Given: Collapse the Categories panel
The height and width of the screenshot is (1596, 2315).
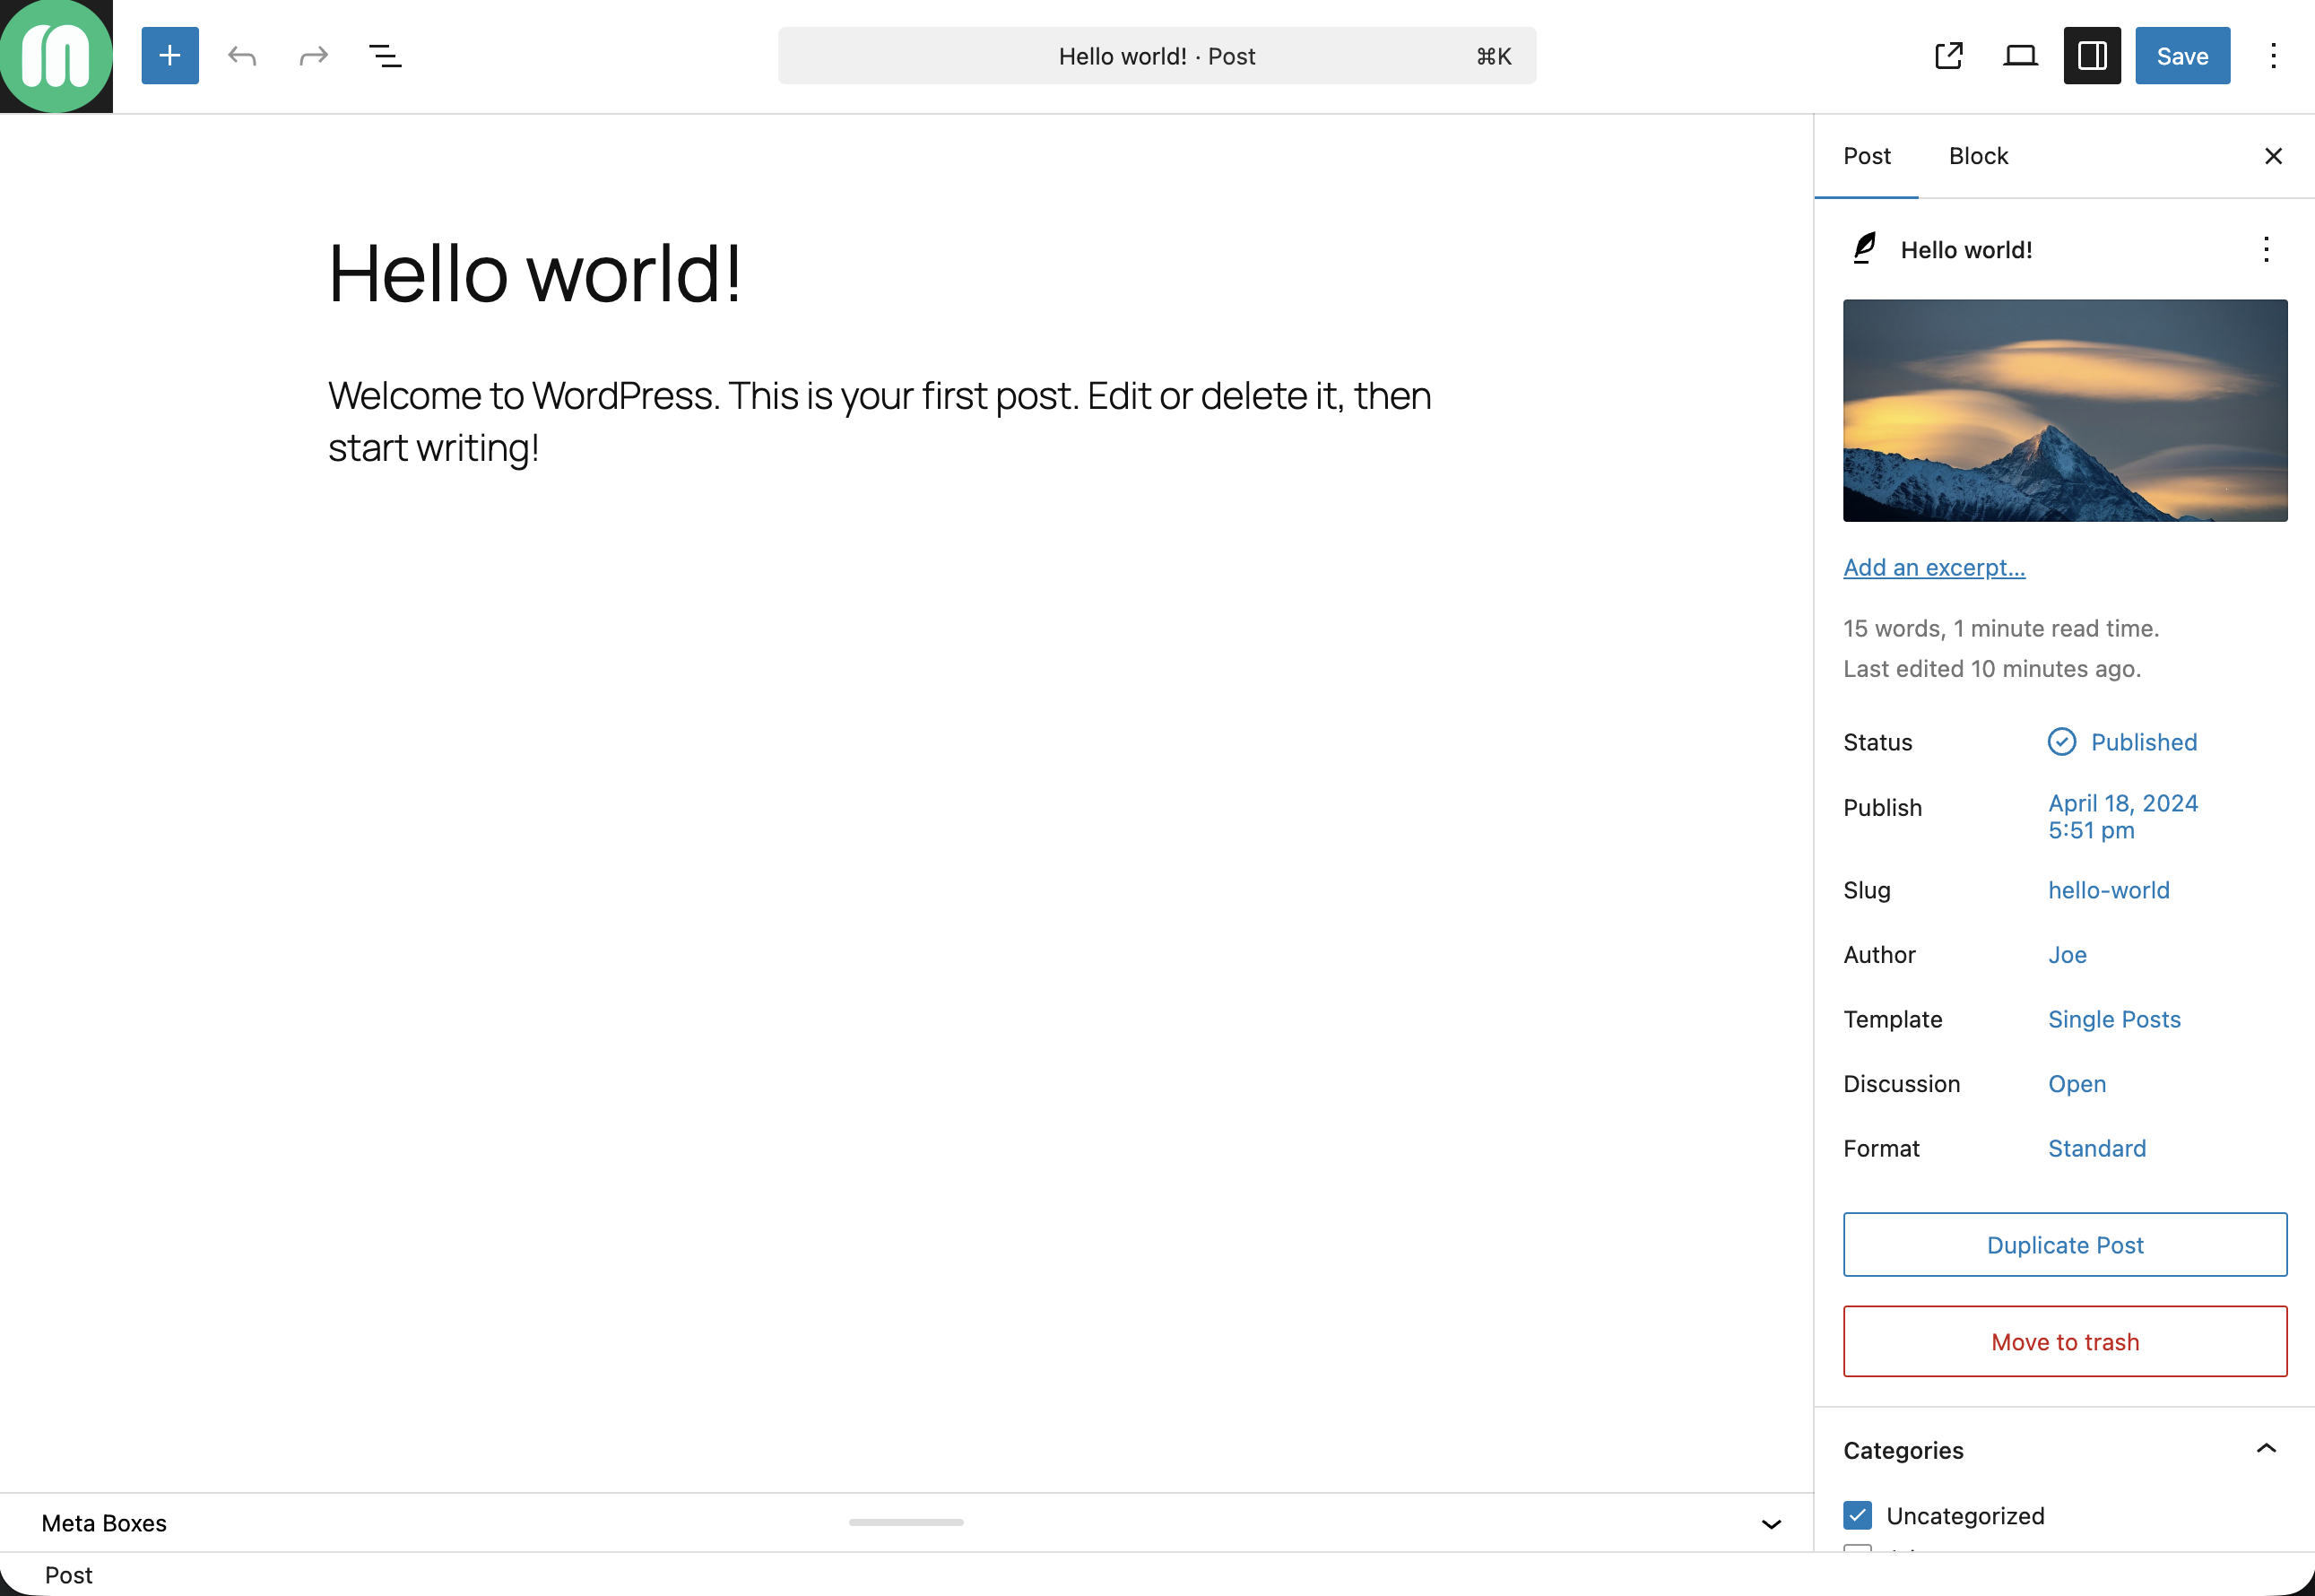Looking at the screenshot, I should click(x=2266, y=1449).
